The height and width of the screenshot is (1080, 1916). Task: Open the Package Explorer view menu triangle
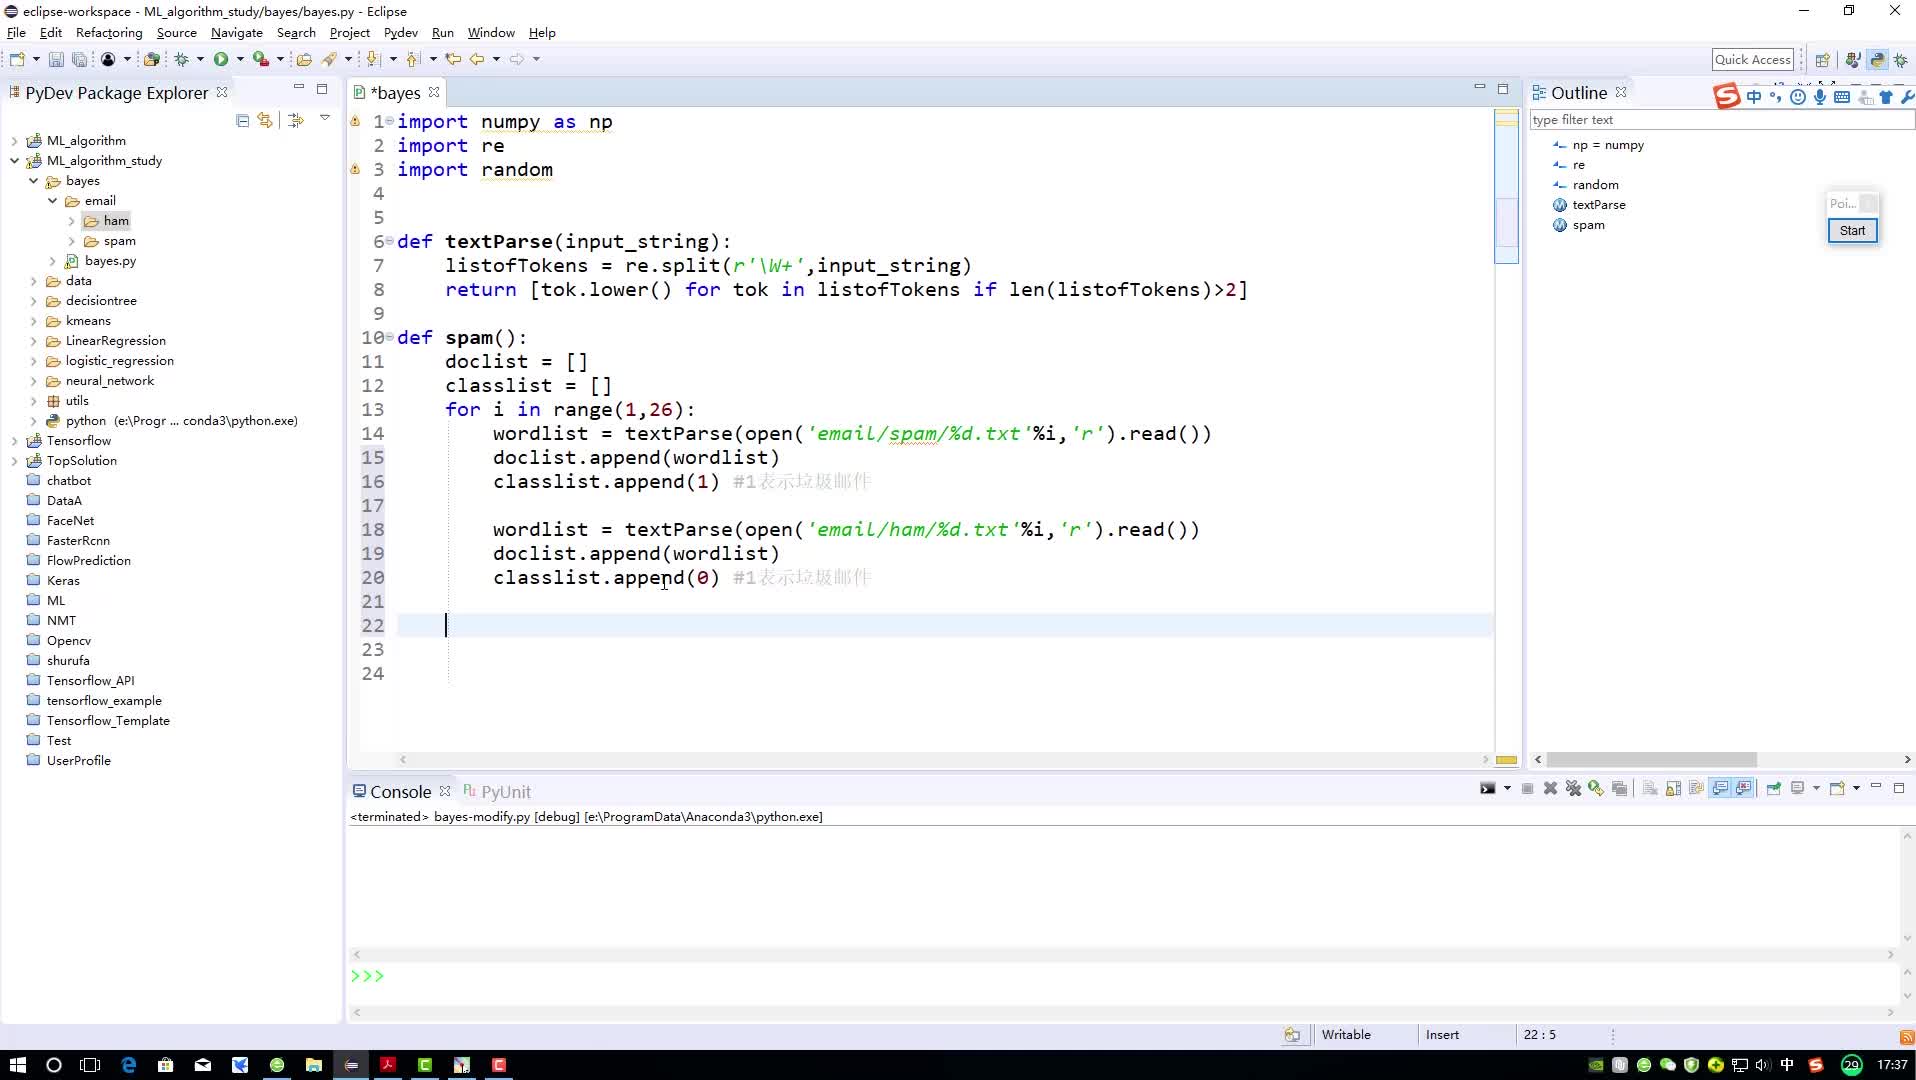(x=325, y=118)
